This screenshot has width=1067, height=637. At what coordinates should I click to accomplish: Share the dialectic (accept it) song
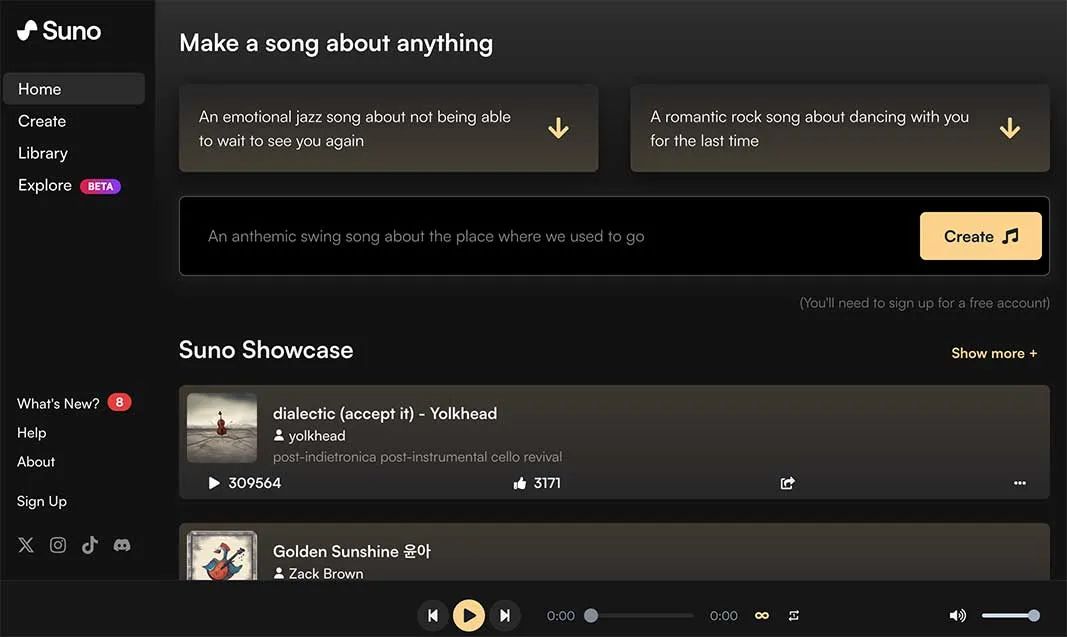coord(787,483)
